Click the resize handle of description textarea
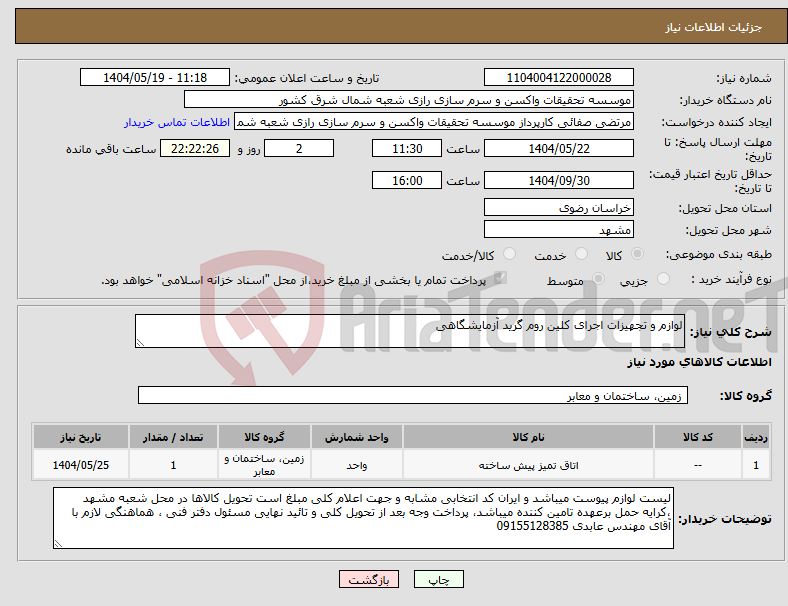This screenshot has width=788, height=606. (140, 343)
